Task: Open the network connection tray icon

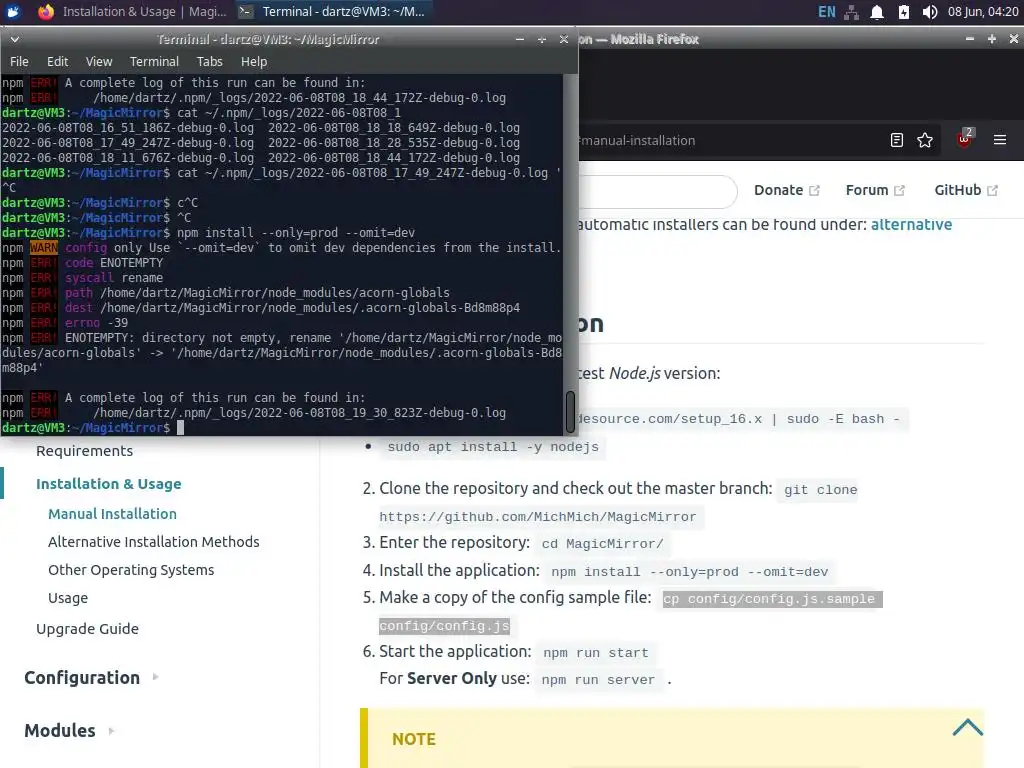Action: [x=852, y=12]
